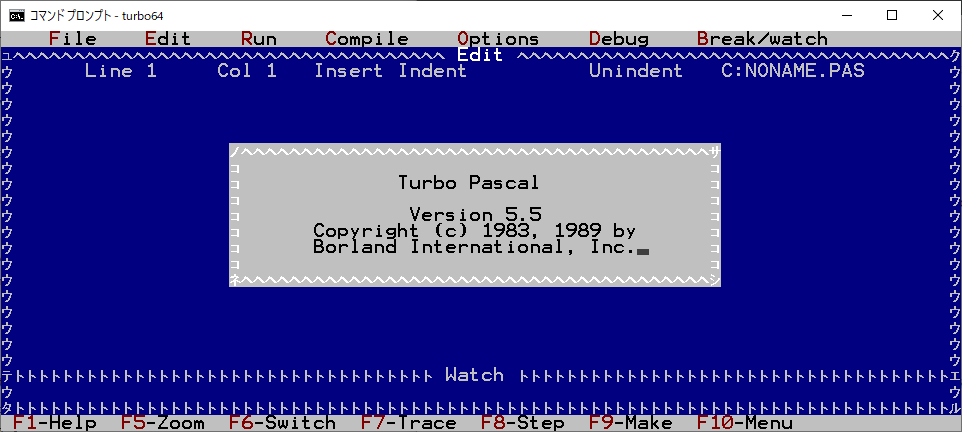
Task: Click the command prompt window icon
Action: pos(17,15)
